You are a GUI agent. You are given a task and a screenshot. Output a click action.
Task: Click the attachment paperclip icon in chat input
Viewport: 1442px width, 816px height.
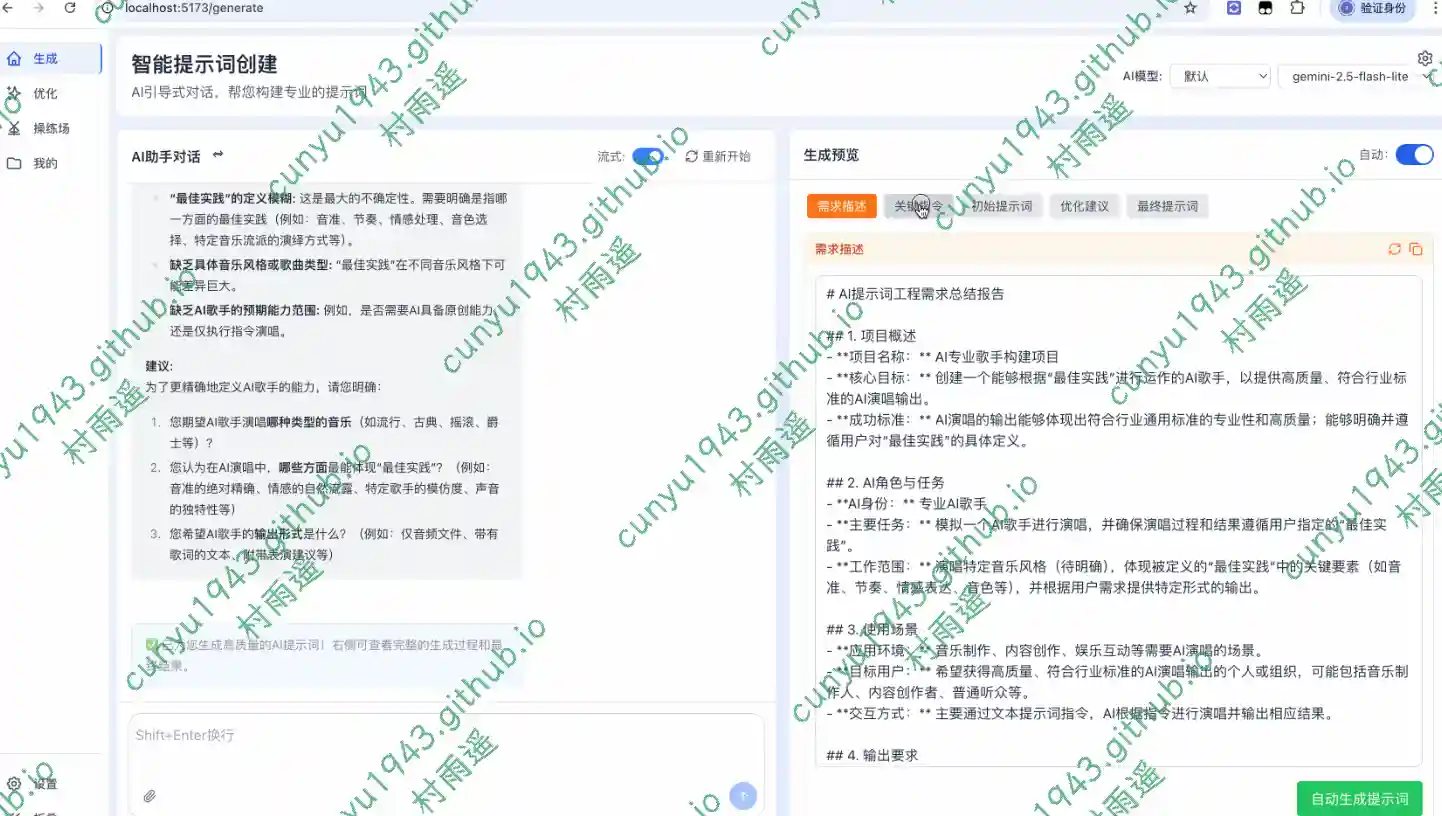149,796
